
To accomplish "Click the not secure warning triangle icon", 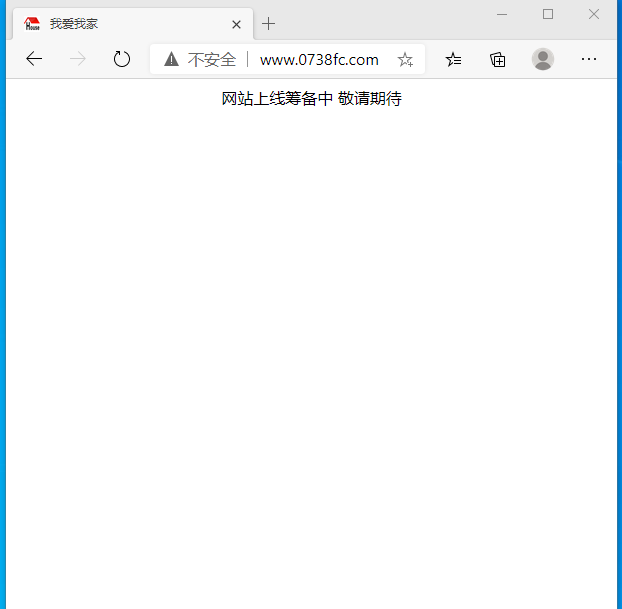I will (x=171, y=60).
